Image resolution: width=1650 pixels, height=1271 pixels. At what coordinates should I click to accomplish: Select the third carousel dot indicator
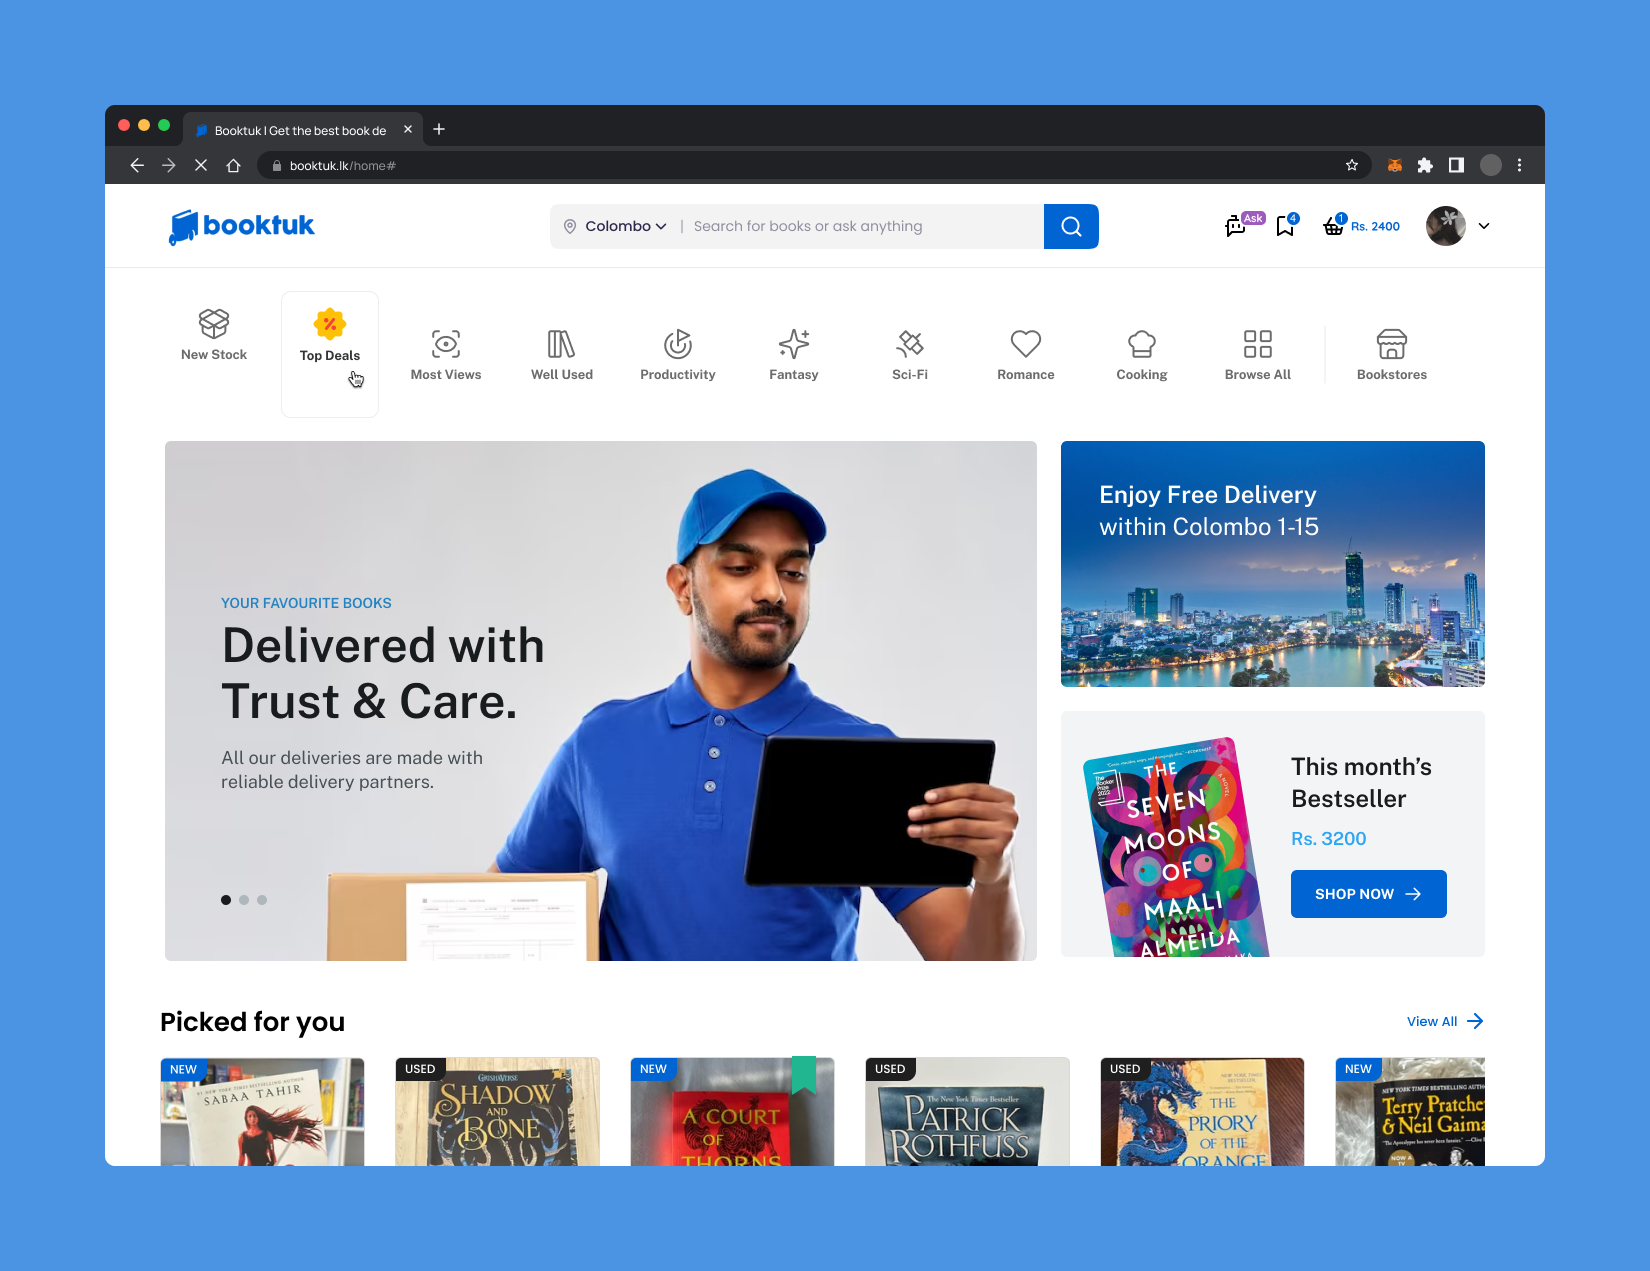coord(262,900)
